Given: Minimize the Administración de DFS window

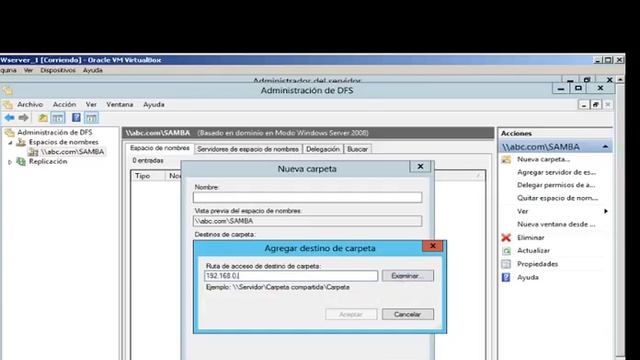Looking at the screenshot, I should pos(561,89).
